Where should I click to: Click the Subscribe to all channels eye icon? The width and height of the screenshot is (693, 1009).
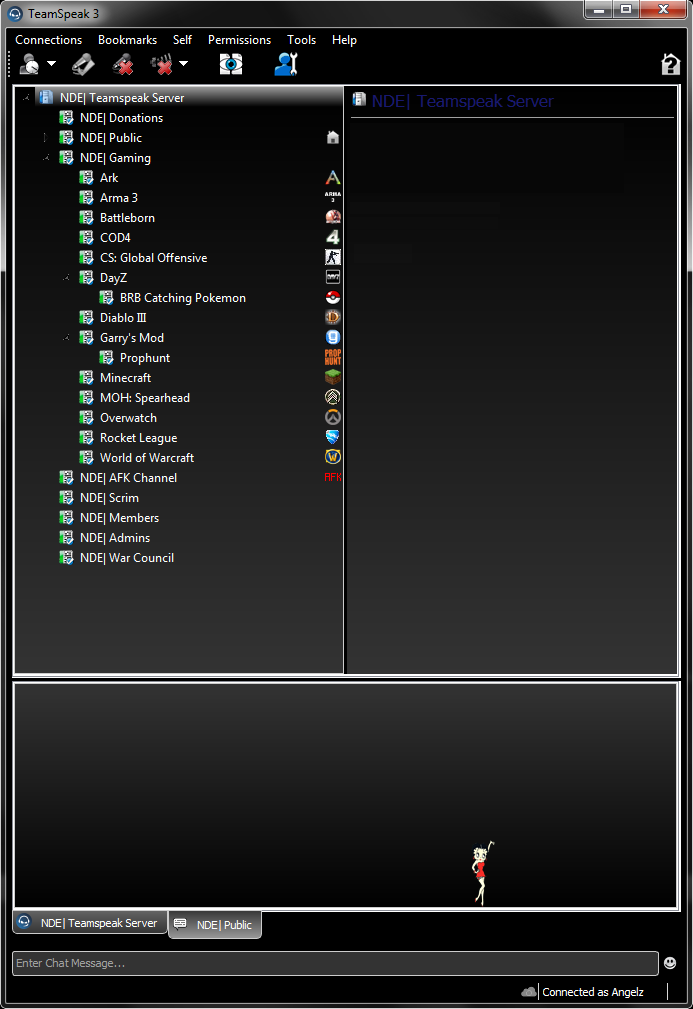(x=231, y=64)
